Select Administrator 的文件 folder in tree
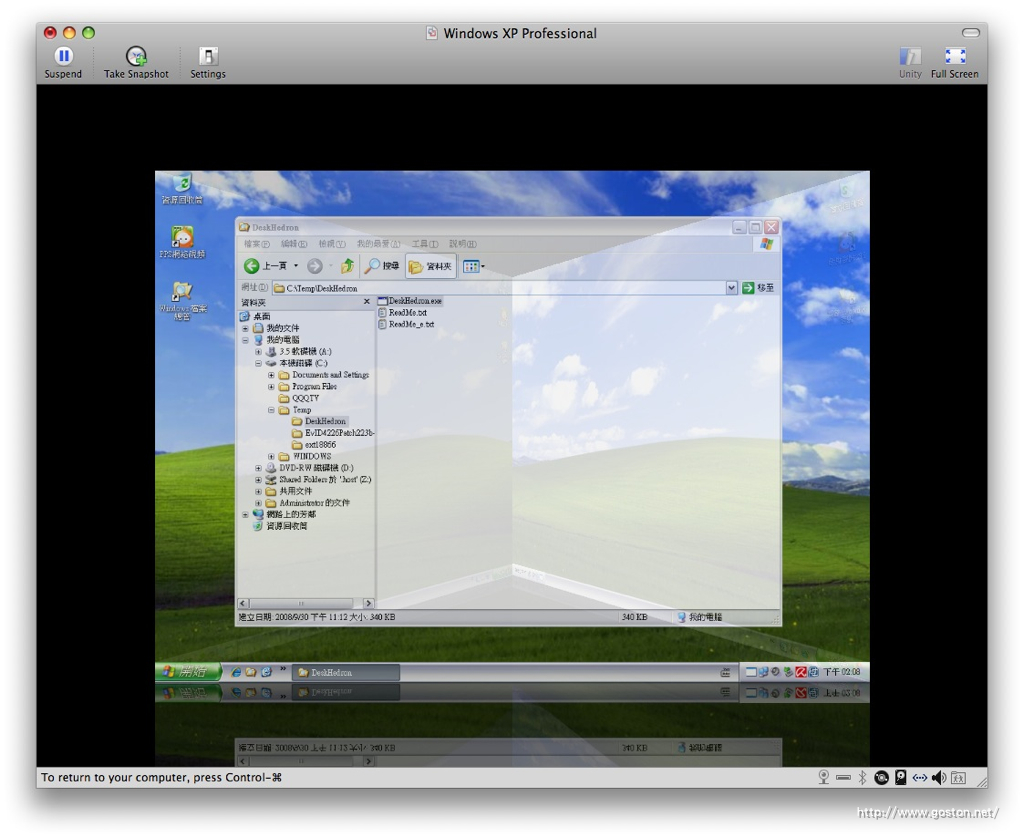Viewport: 1024px width, 838px height. 308,503
